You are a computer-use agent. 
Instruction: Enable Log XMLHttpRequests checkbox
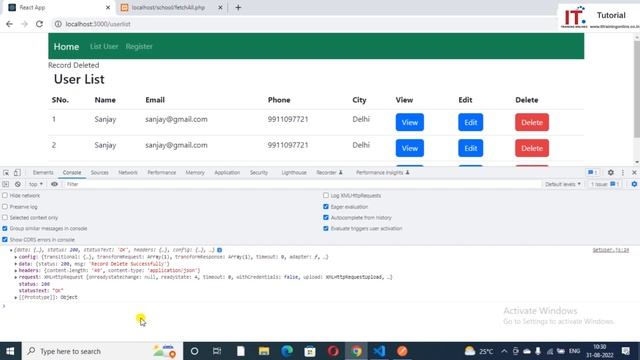pyautogui.click(x=326, y=196)
